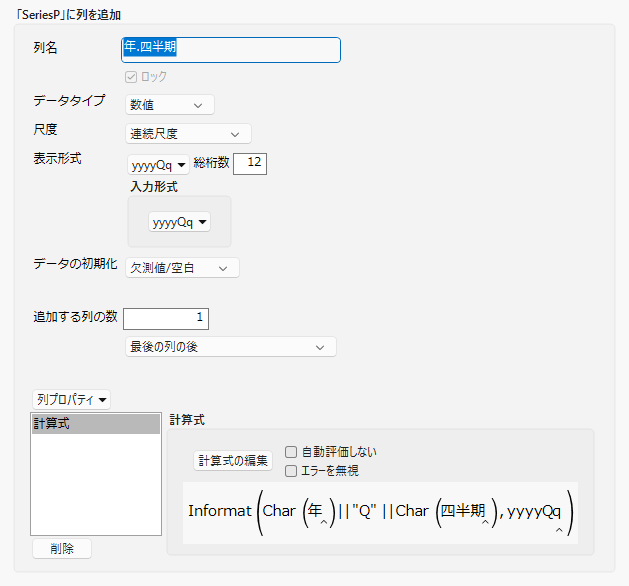Click the yyyyQq argument in the formula
Viewport: 629px width, 586px height.
[x=534, y=512]
